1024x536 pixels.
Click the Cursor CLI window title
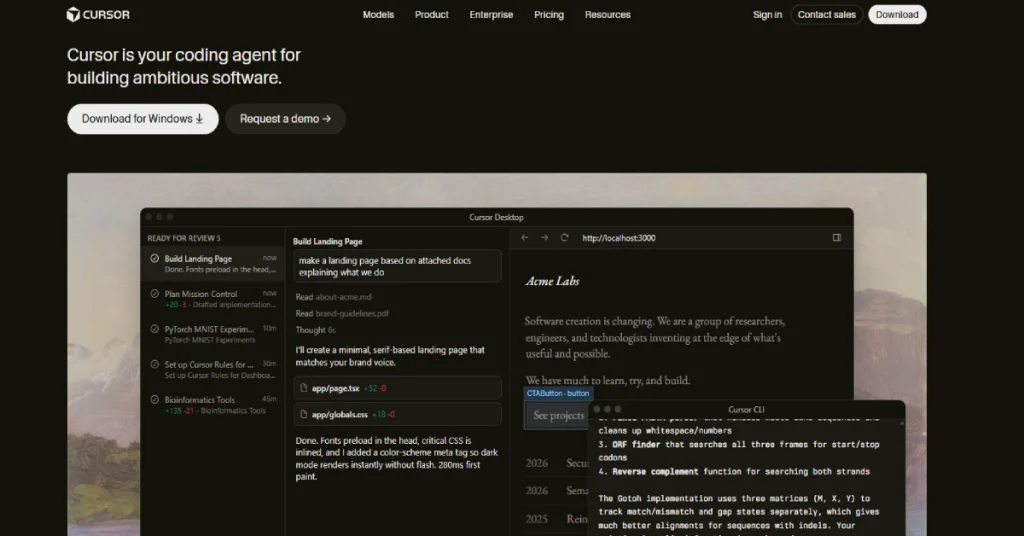click(x=746, y=410)
